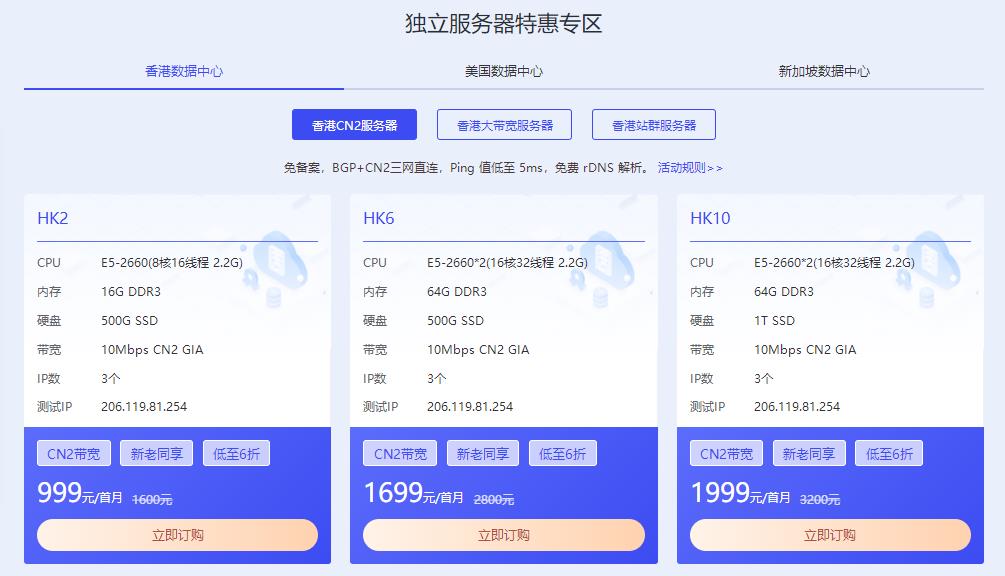The image size is (1005, 576).
Task: Click 16G DDR3 memory value on HK2
Action: pyautogui.click(x=131, y=292)
